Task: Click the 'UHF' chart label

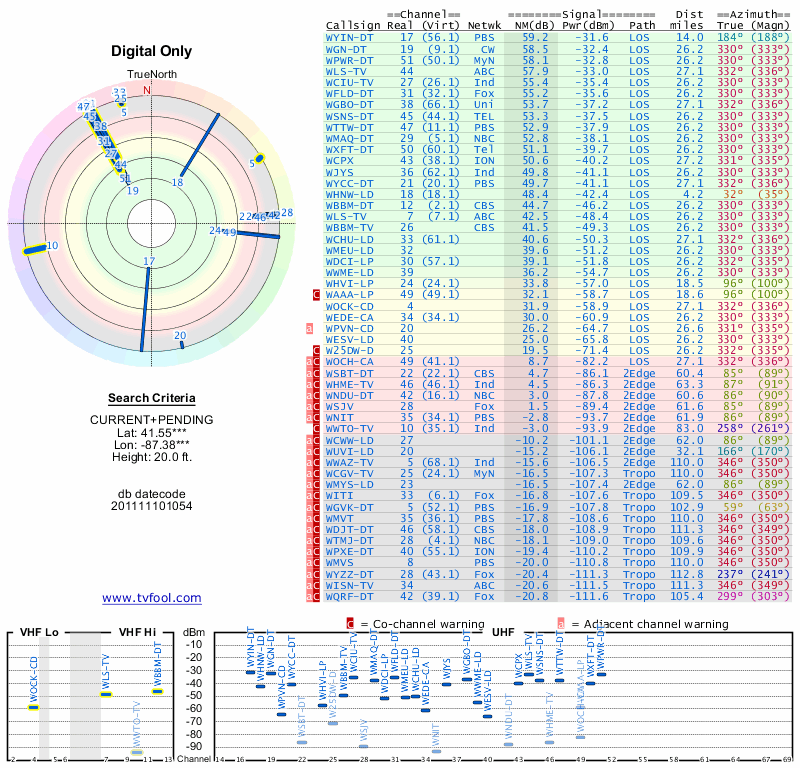Action: (503, 632)
